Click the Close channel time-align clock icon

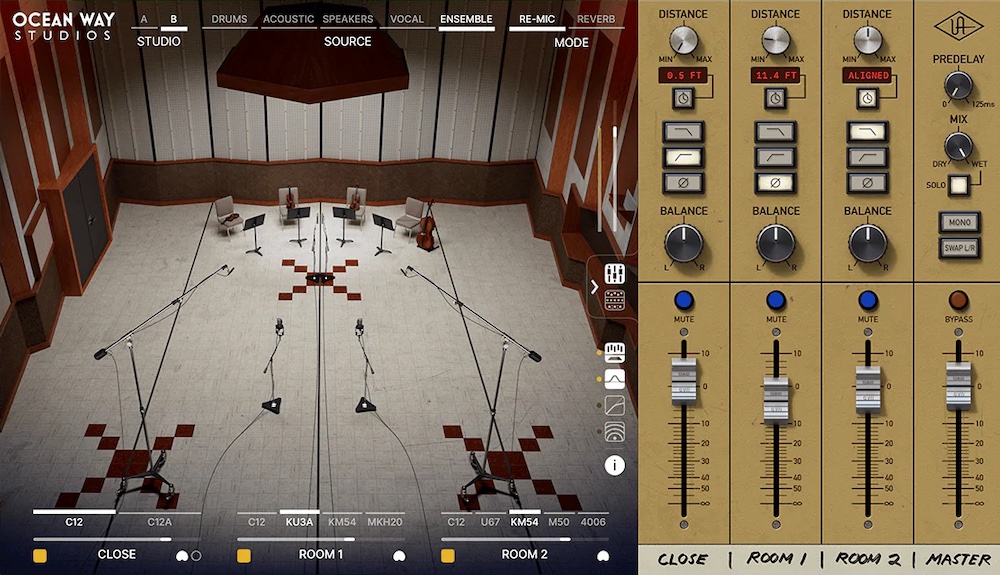coord(681,98)
